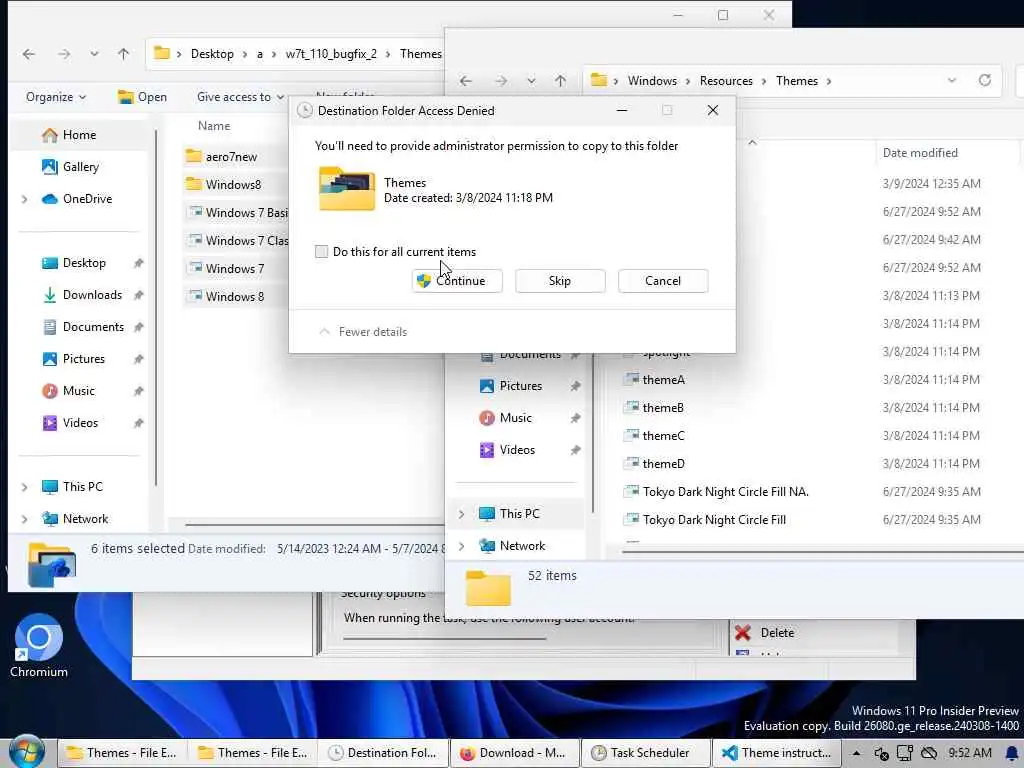
Task: Click Delete in Task Scheduler actions
Action: pyautogui.click(x=765, y=632)
